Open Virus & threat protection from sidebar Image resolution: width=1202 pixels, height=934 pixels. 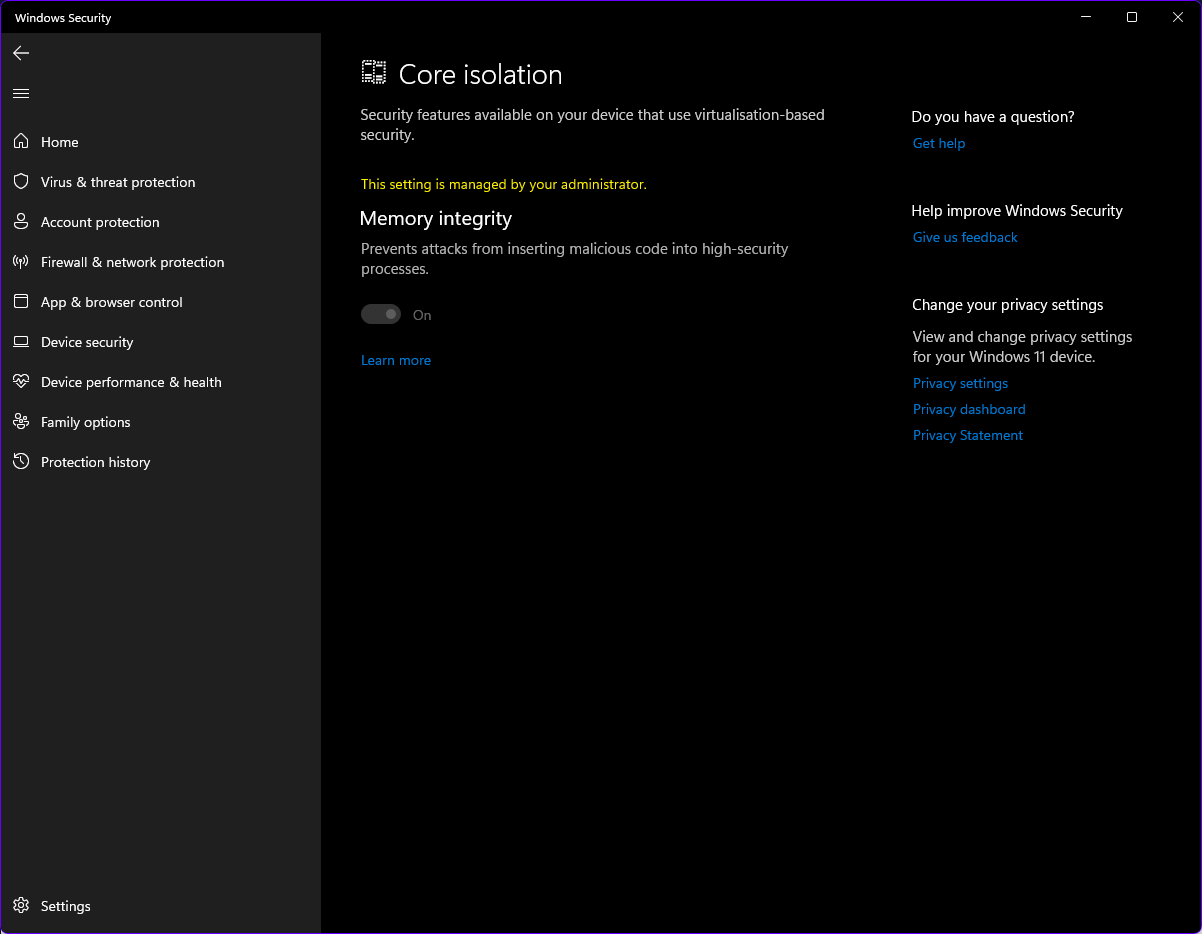click(x=118, y=181)
